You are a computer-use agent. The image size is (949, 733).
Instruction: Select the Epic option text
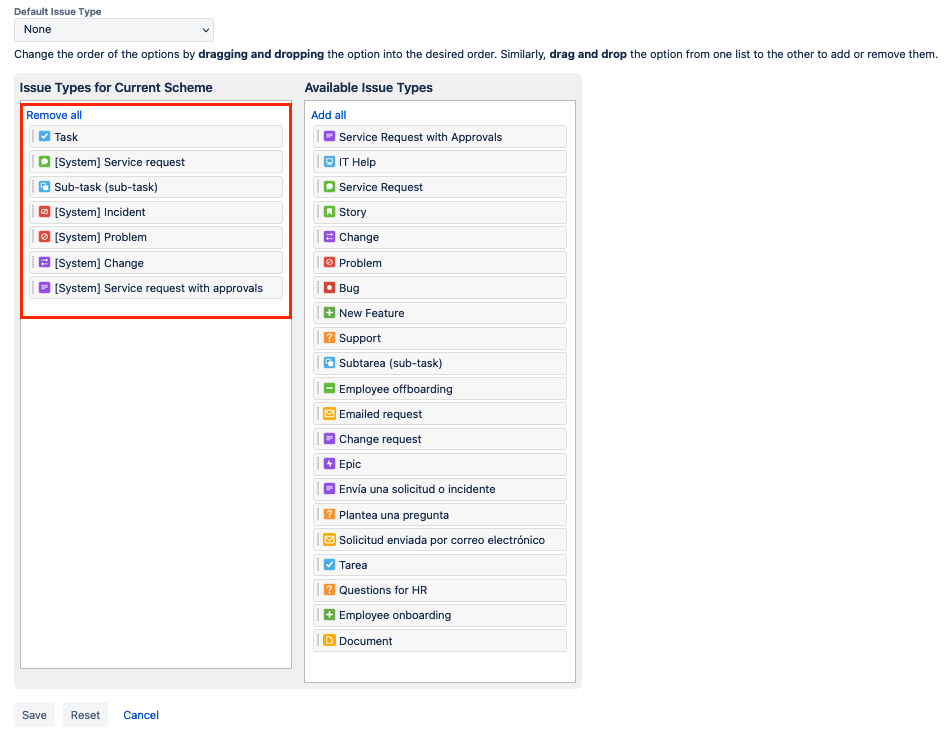[x=350, y=464]
